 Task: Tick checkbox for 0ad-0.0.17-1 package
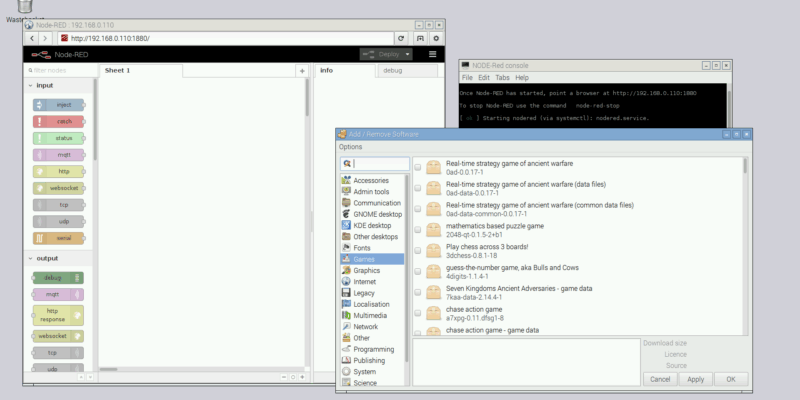[x=418, y=167]
